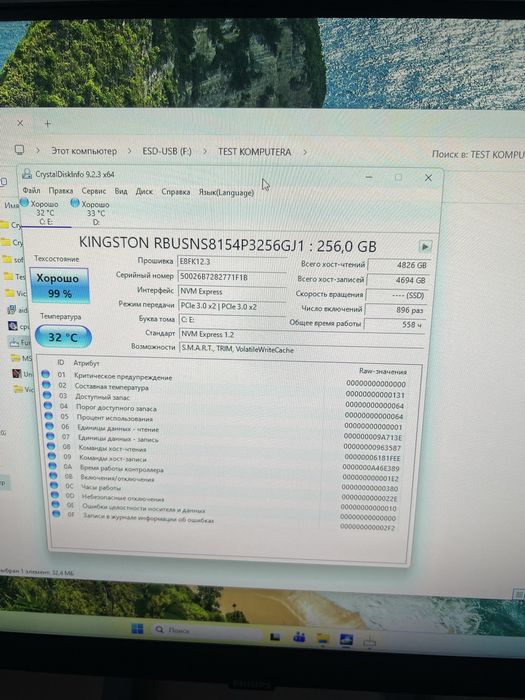Click TEST KOMPUTERA in Explorer breadcrumb
Screen dimensions: 525x700
point(254,152)
